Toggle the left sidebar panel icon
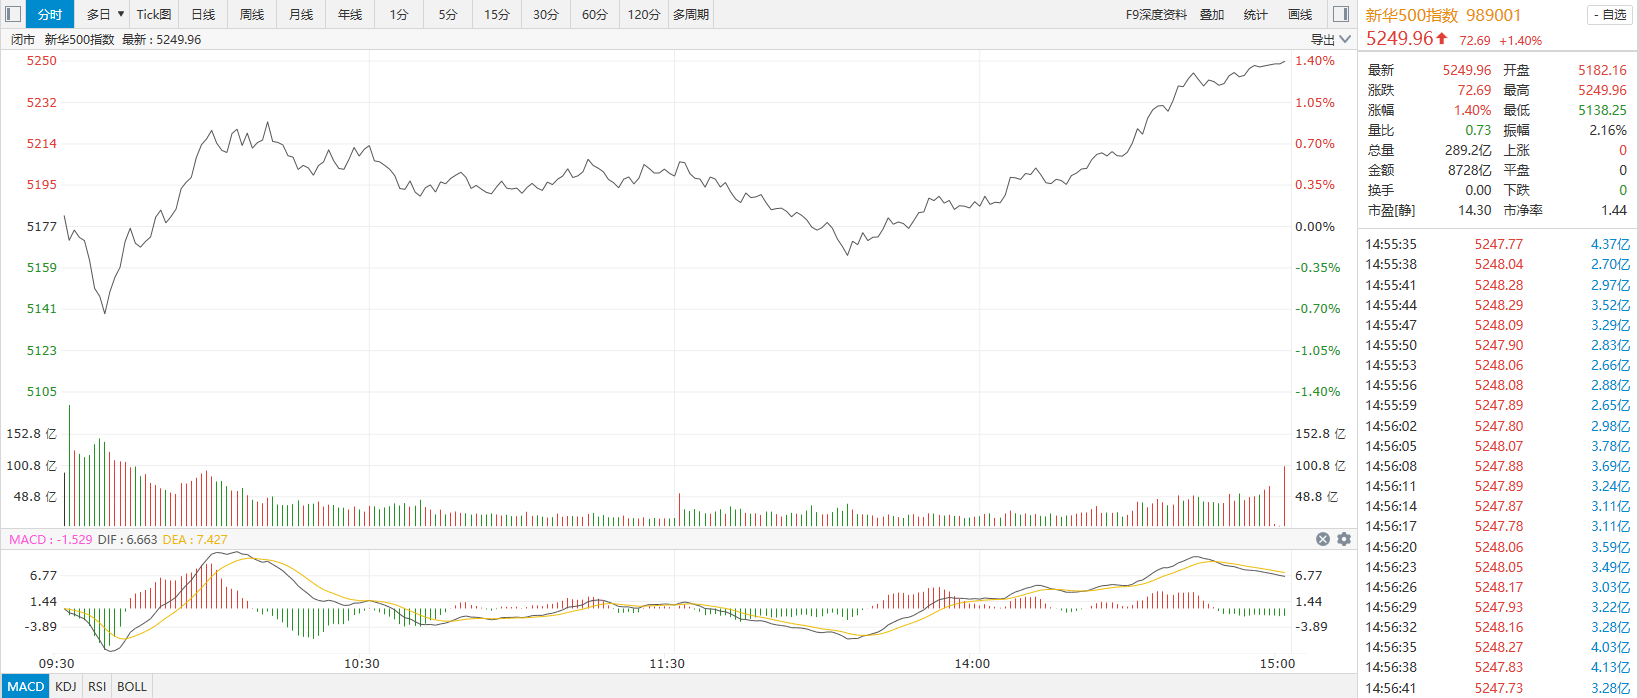The width and height of the screenshot is (1639, 698). [x=13, y=14]
